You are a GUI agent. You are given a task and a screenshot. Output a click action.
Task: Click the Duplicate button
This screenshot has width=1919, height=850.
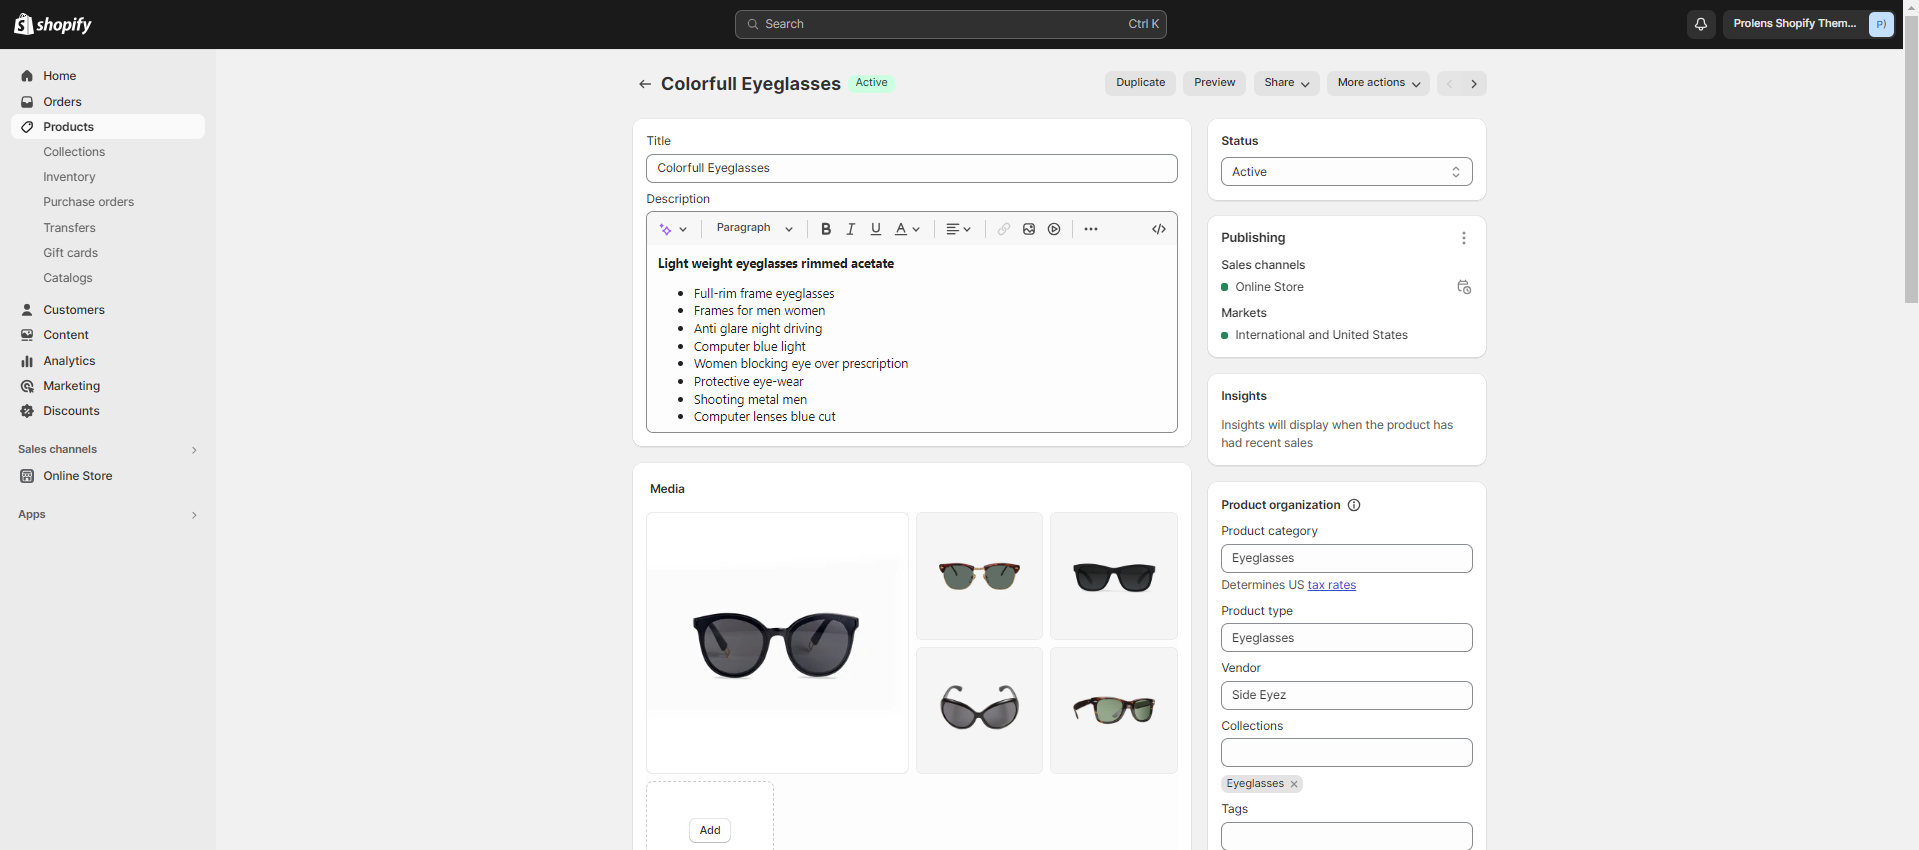tap(1140, 83)
